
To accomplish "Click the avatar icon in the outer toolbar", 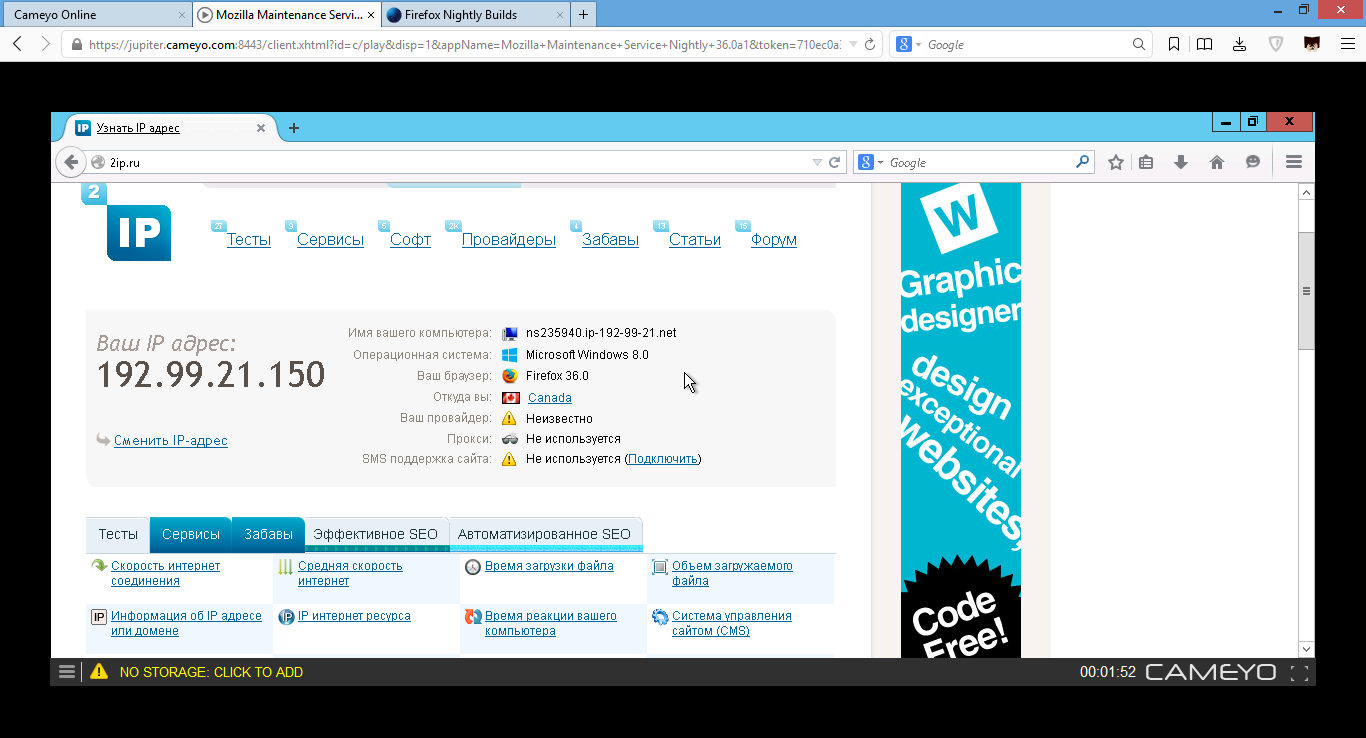I will click(x=1311, y=44).
